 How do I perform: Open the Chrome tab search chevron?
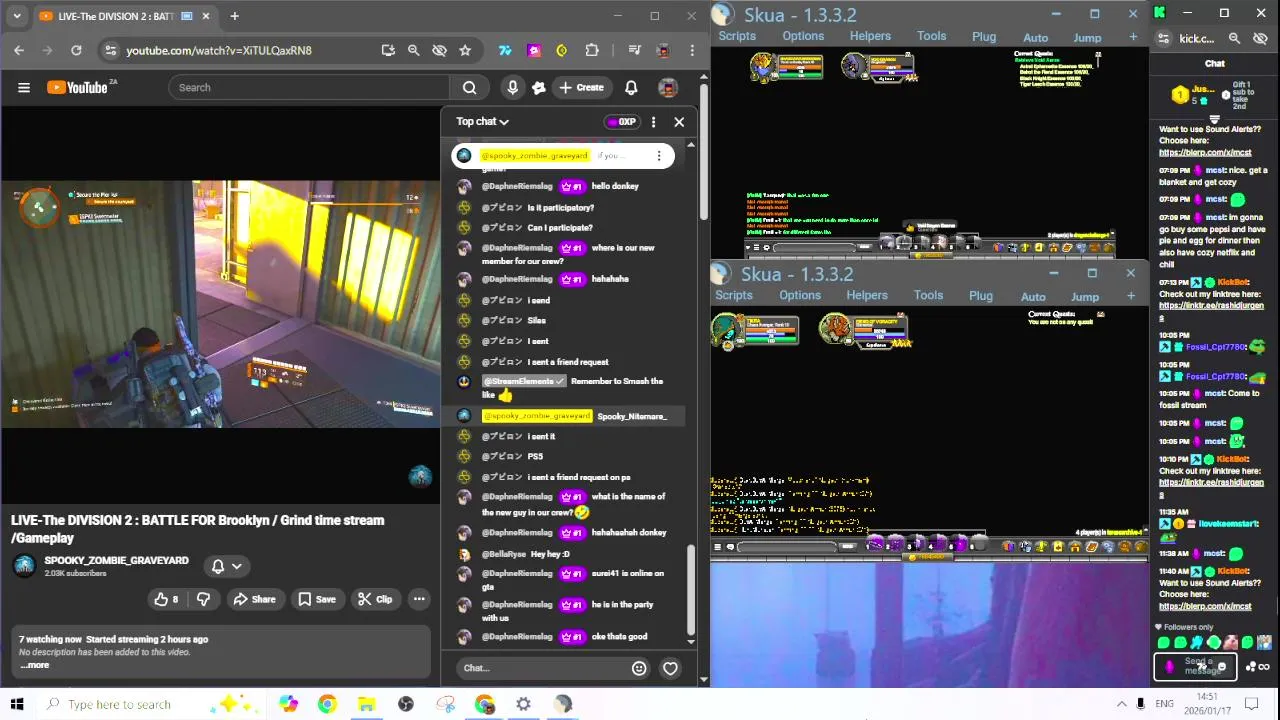click(17, 16)
